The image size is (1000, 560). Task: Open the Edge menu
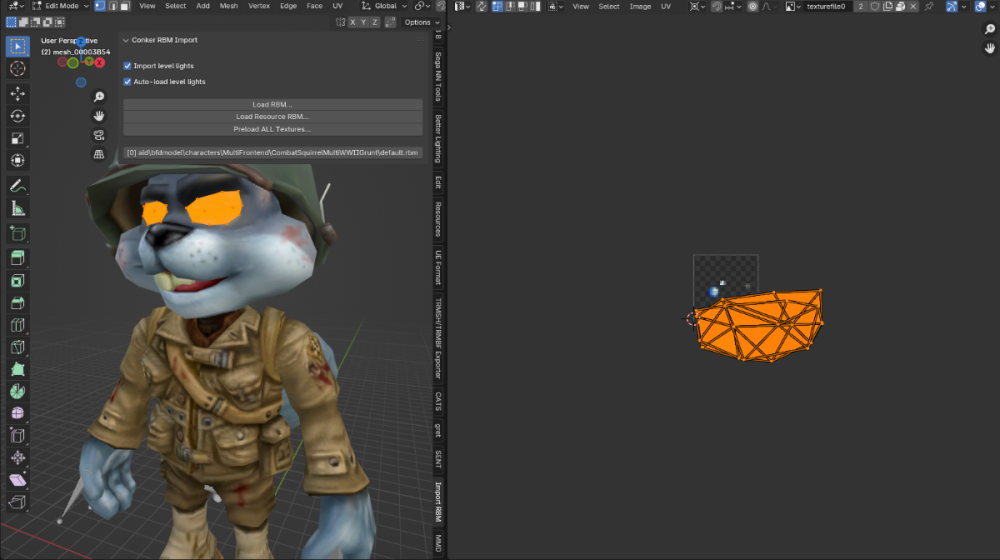(x=288, y=6)
